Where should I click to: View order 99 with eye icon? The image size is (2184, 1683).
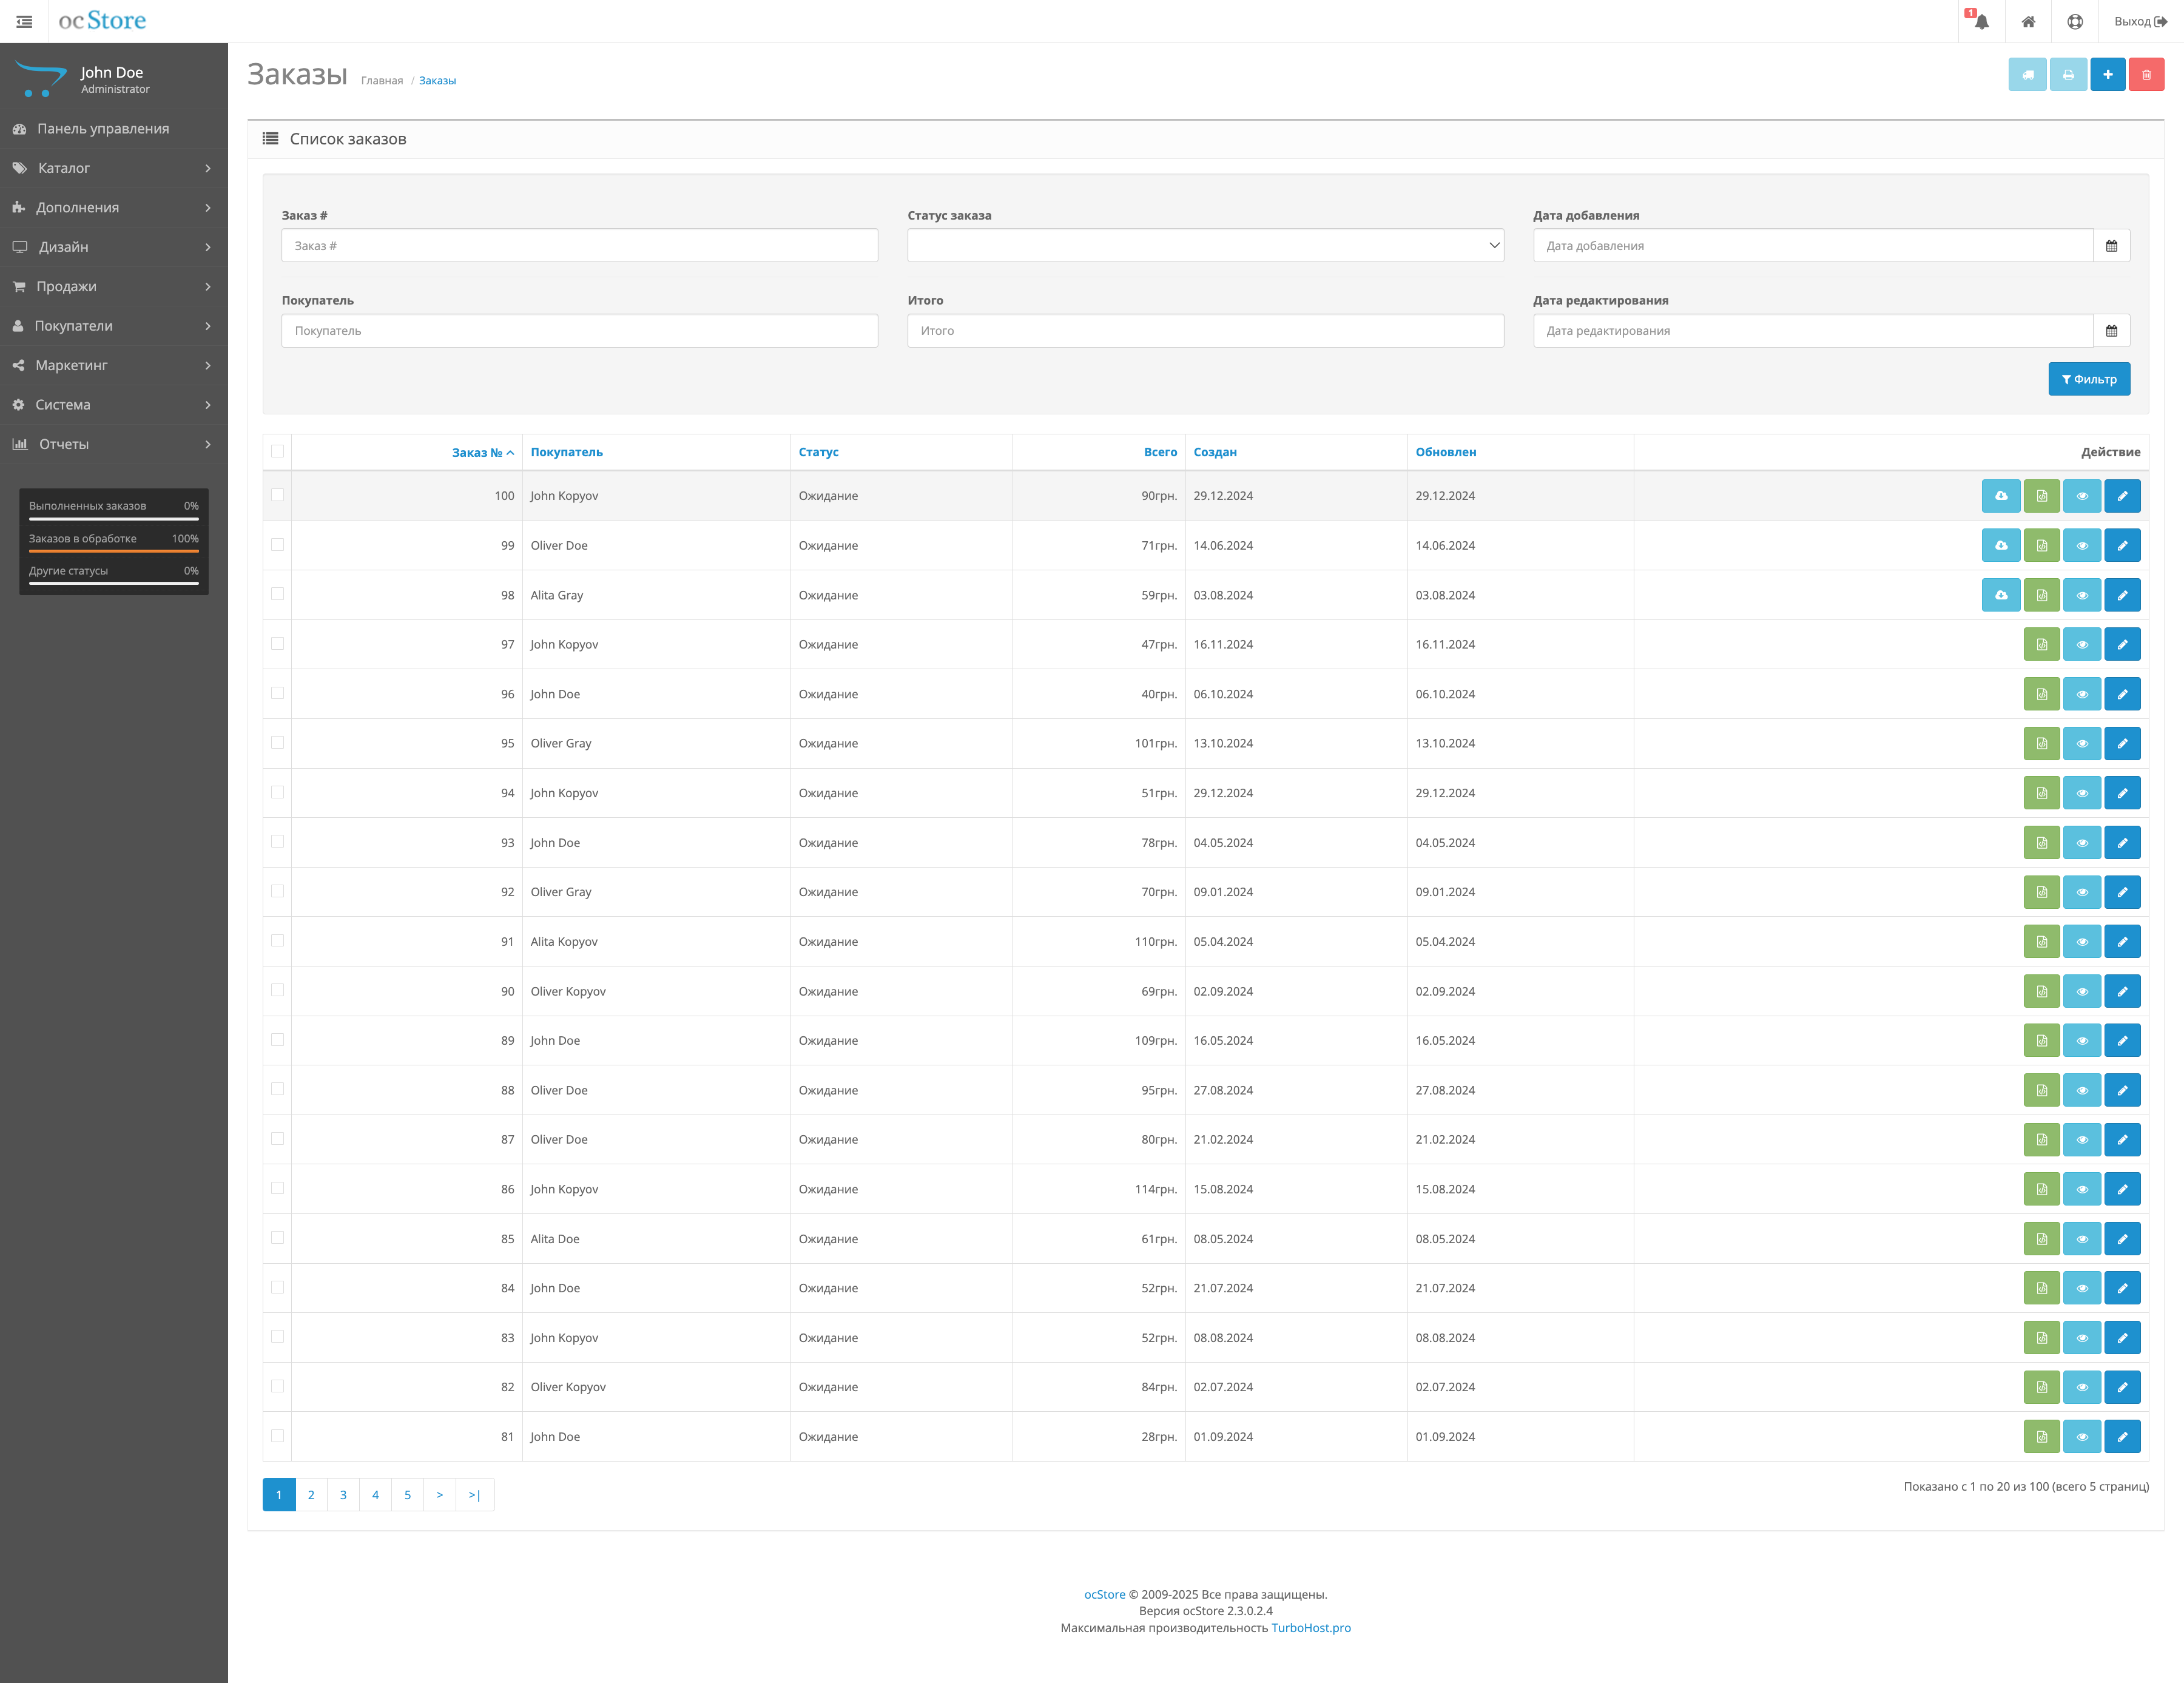[x=2082, y=545]
